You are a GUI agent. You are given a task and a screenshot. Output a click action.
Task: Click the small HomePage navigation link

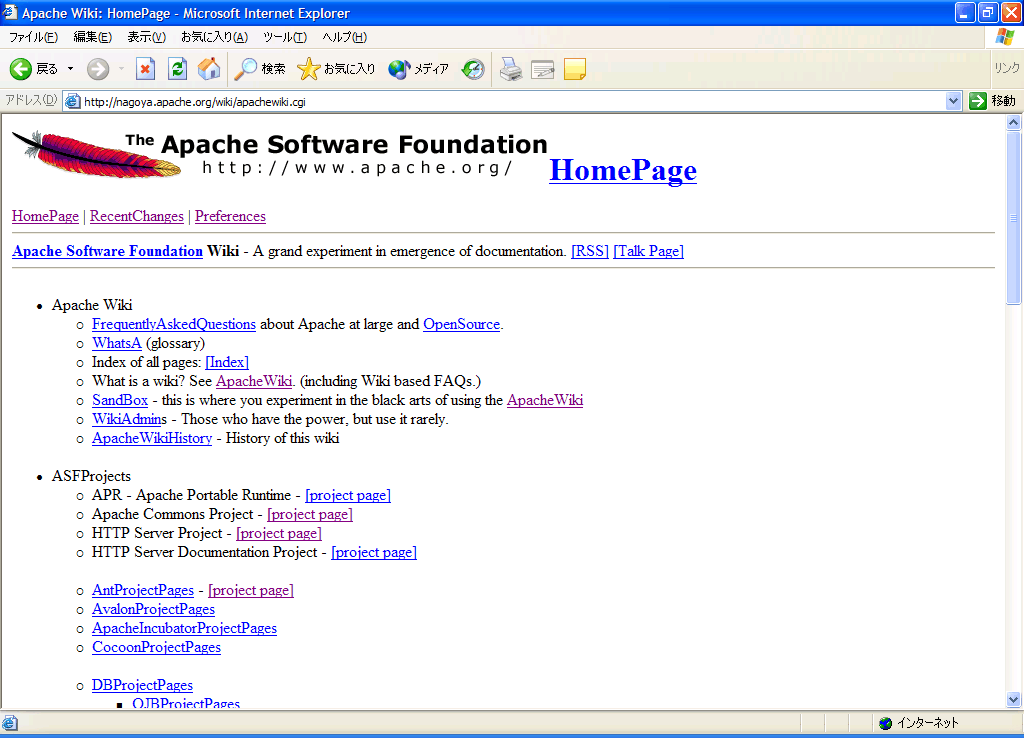(45, 216)
